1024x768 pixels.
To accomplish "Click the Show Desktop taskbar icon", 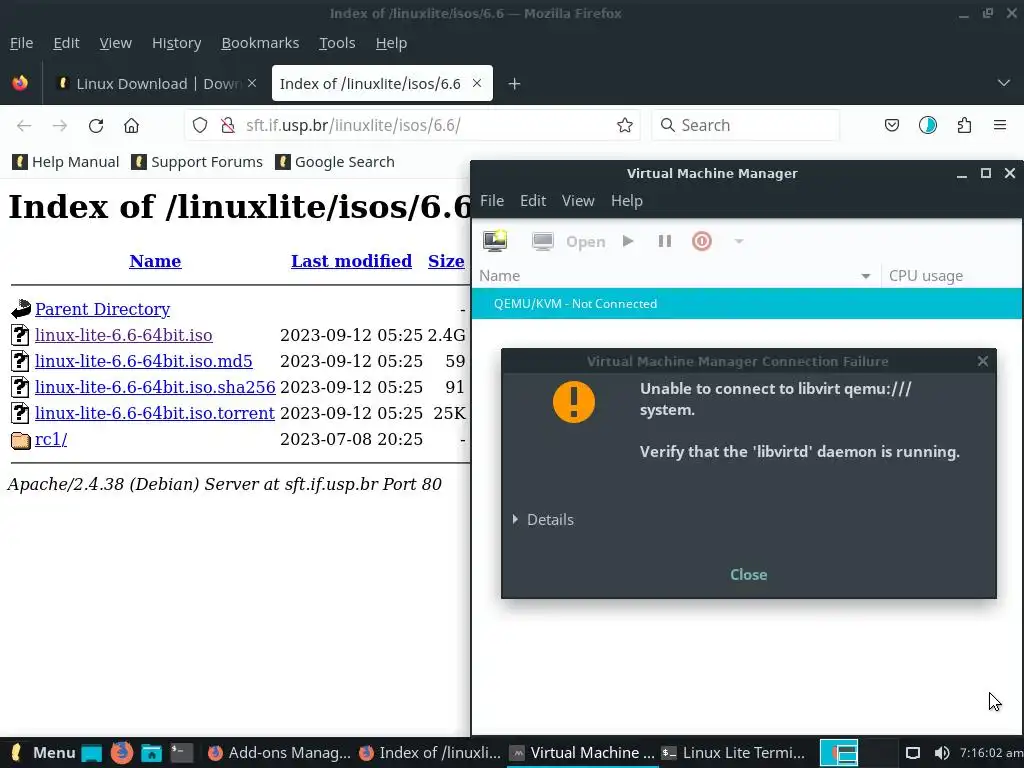I will [91, 754].
